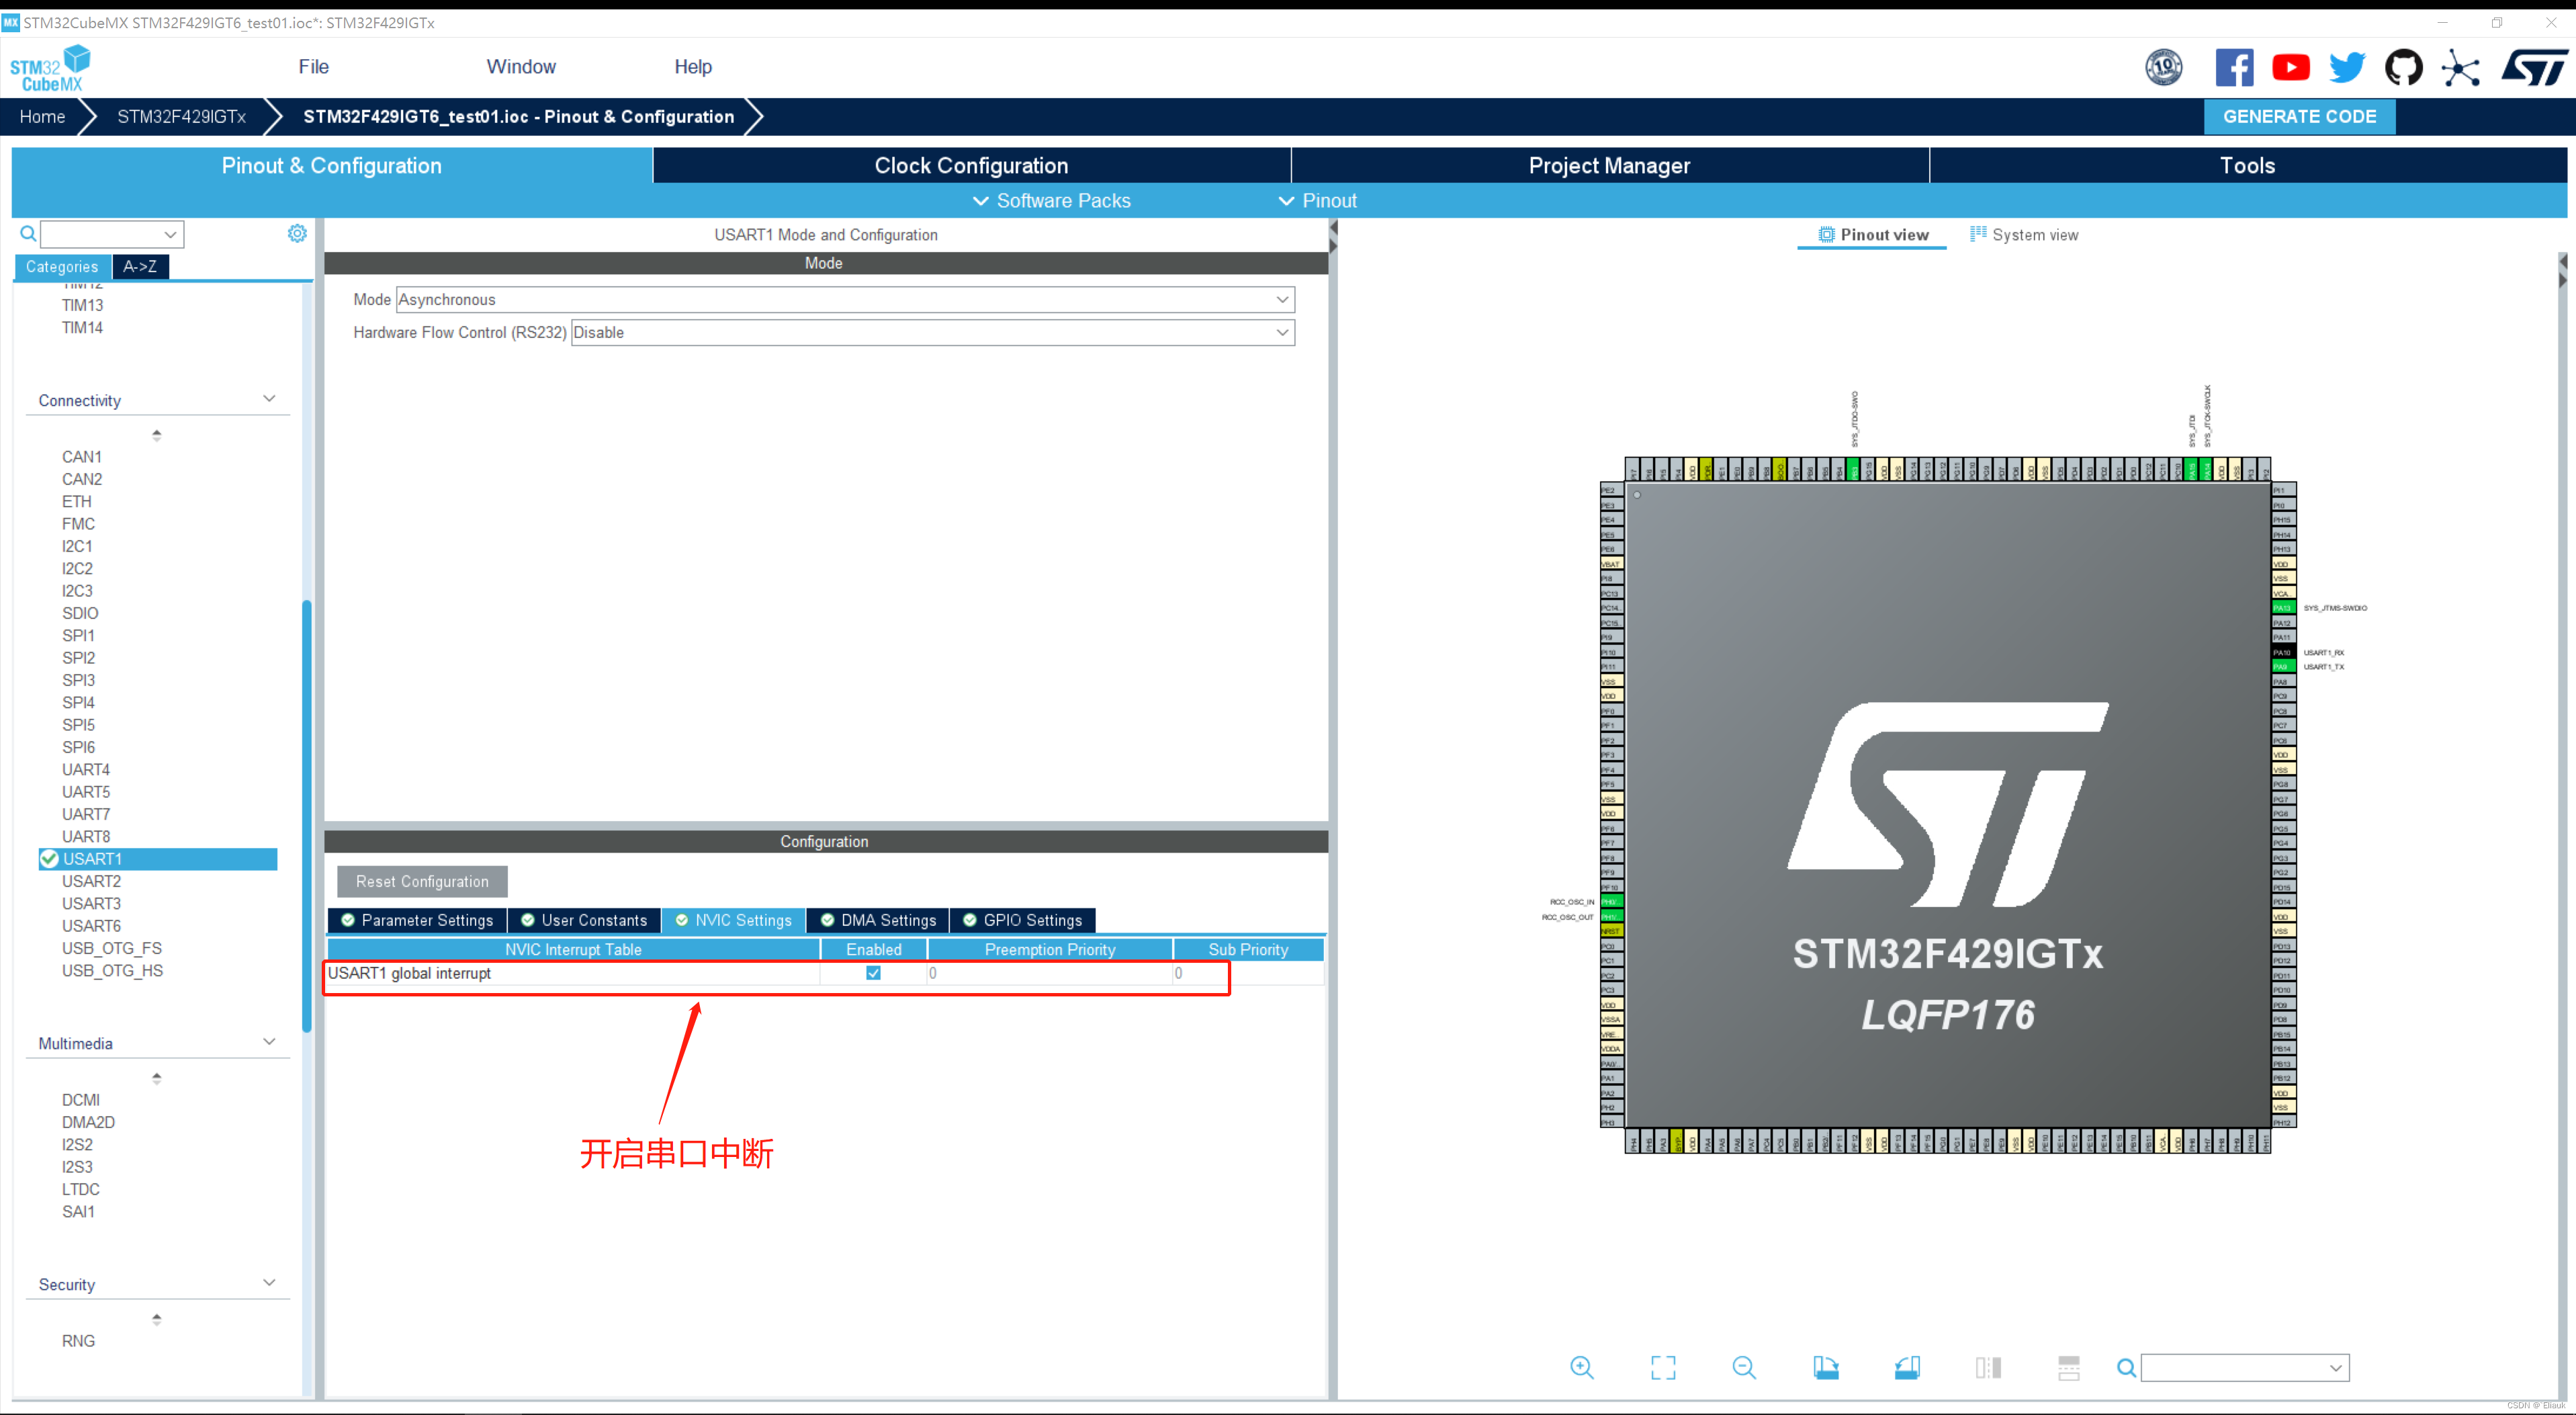
Task: Open the Parameter Settings tab
Action: tap(417, 920)
